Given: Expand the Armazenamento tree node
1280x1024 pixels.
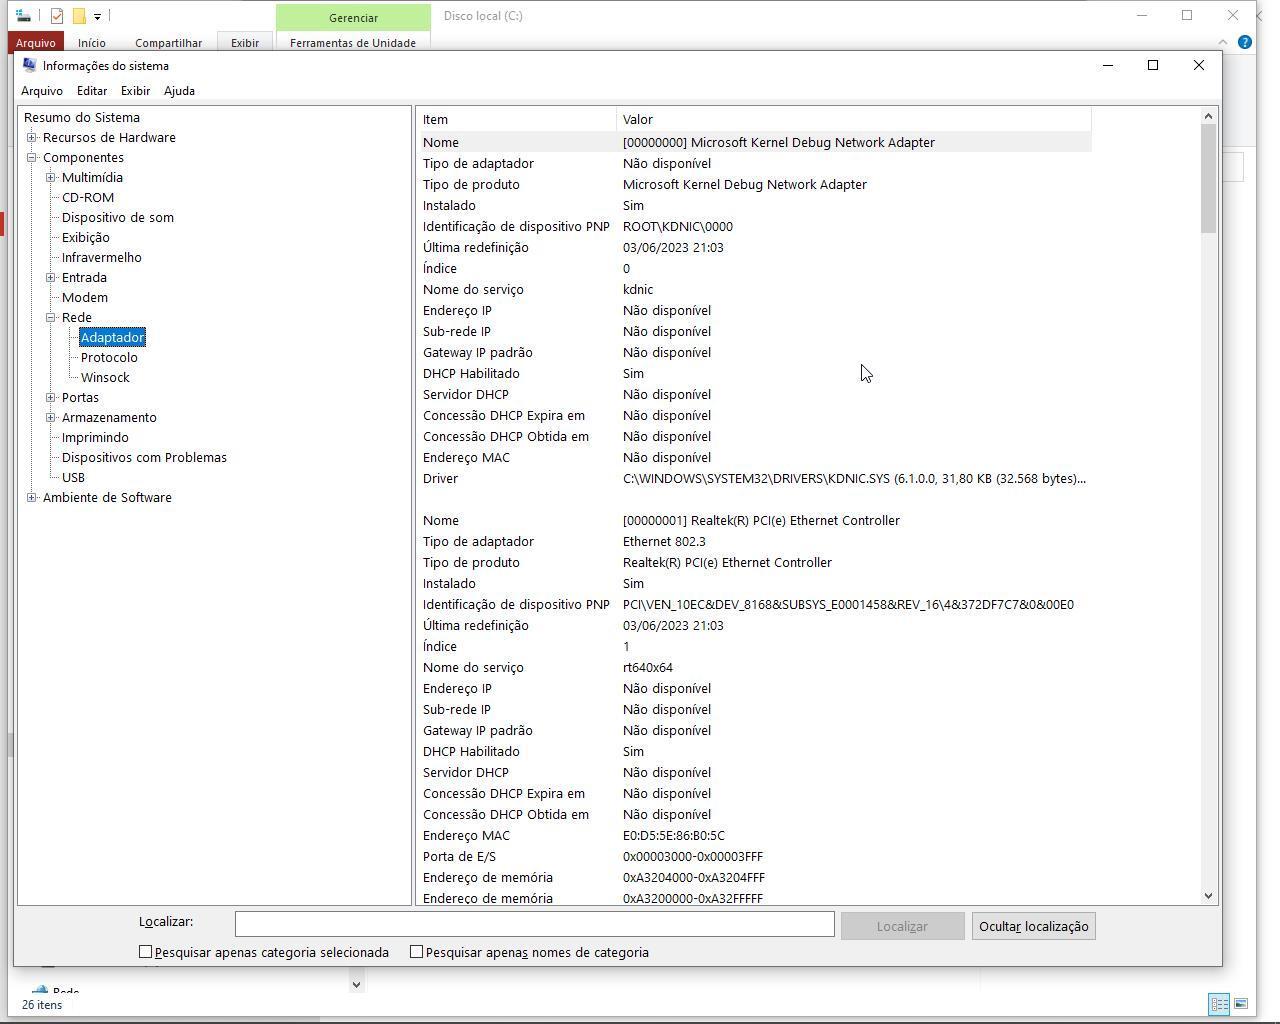Looking at the screenshot, I should [x=51, y=417].
